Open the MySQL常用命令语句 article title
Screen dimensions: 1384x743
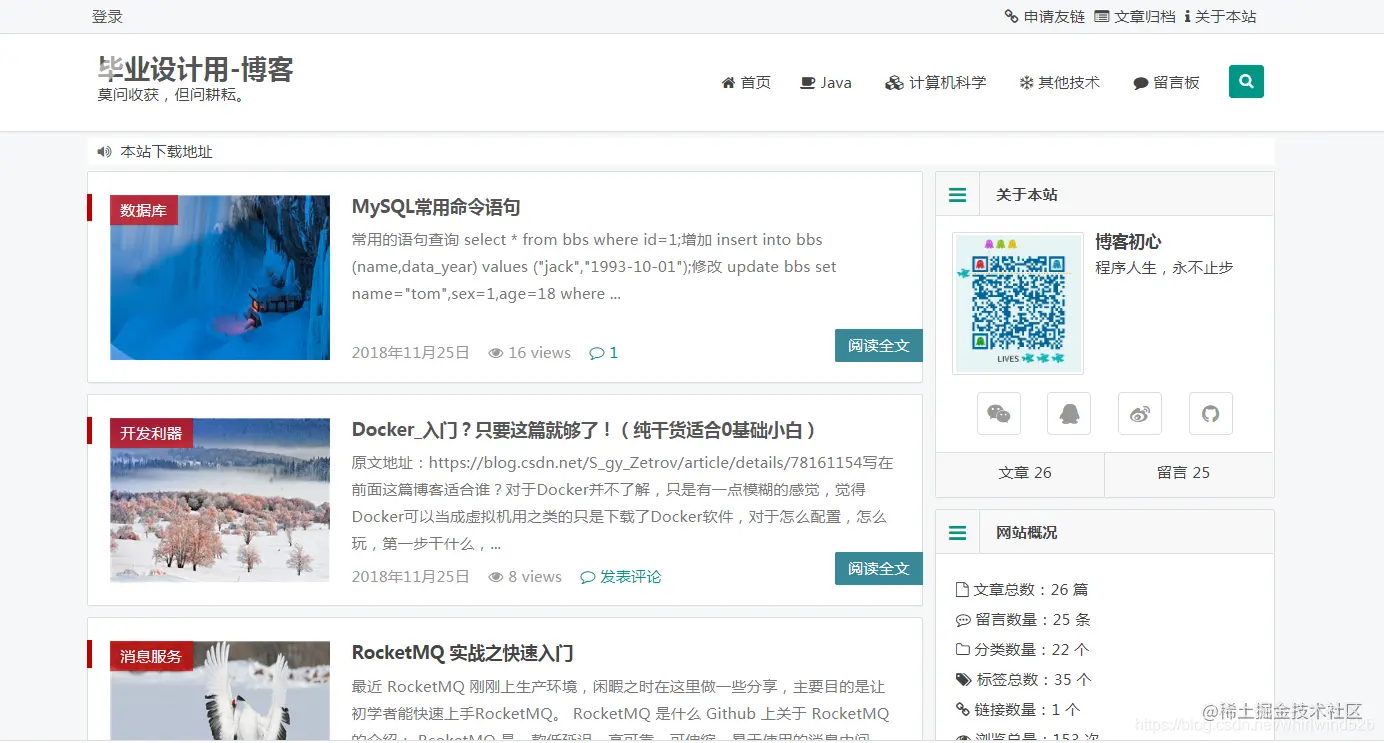[x=436, y=207]
